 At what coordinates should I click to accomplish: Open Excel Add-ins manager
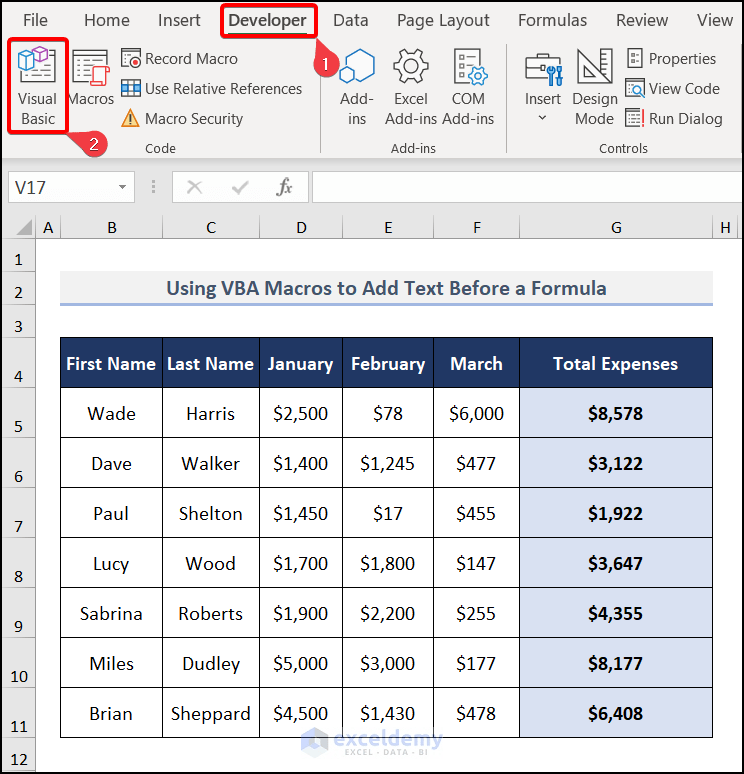tap(411, 87)
